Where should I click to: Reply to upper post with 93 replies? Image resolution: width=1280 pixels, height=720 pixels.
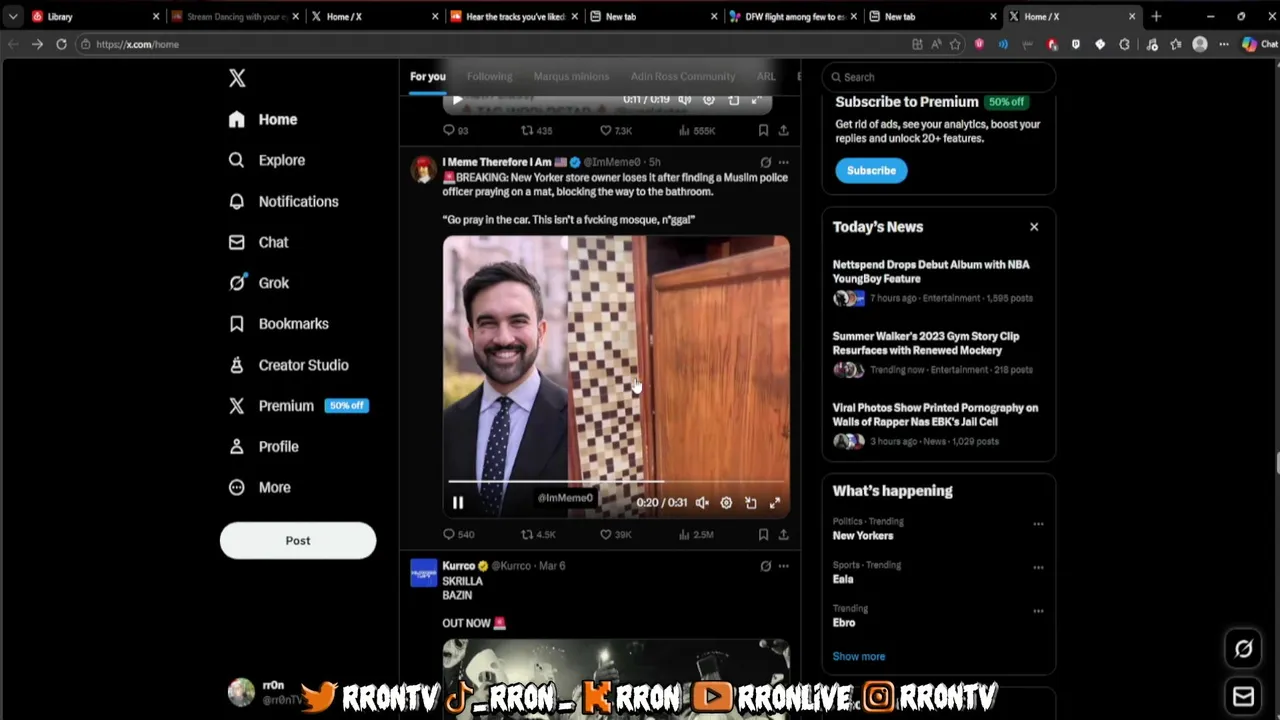point(456,131)
